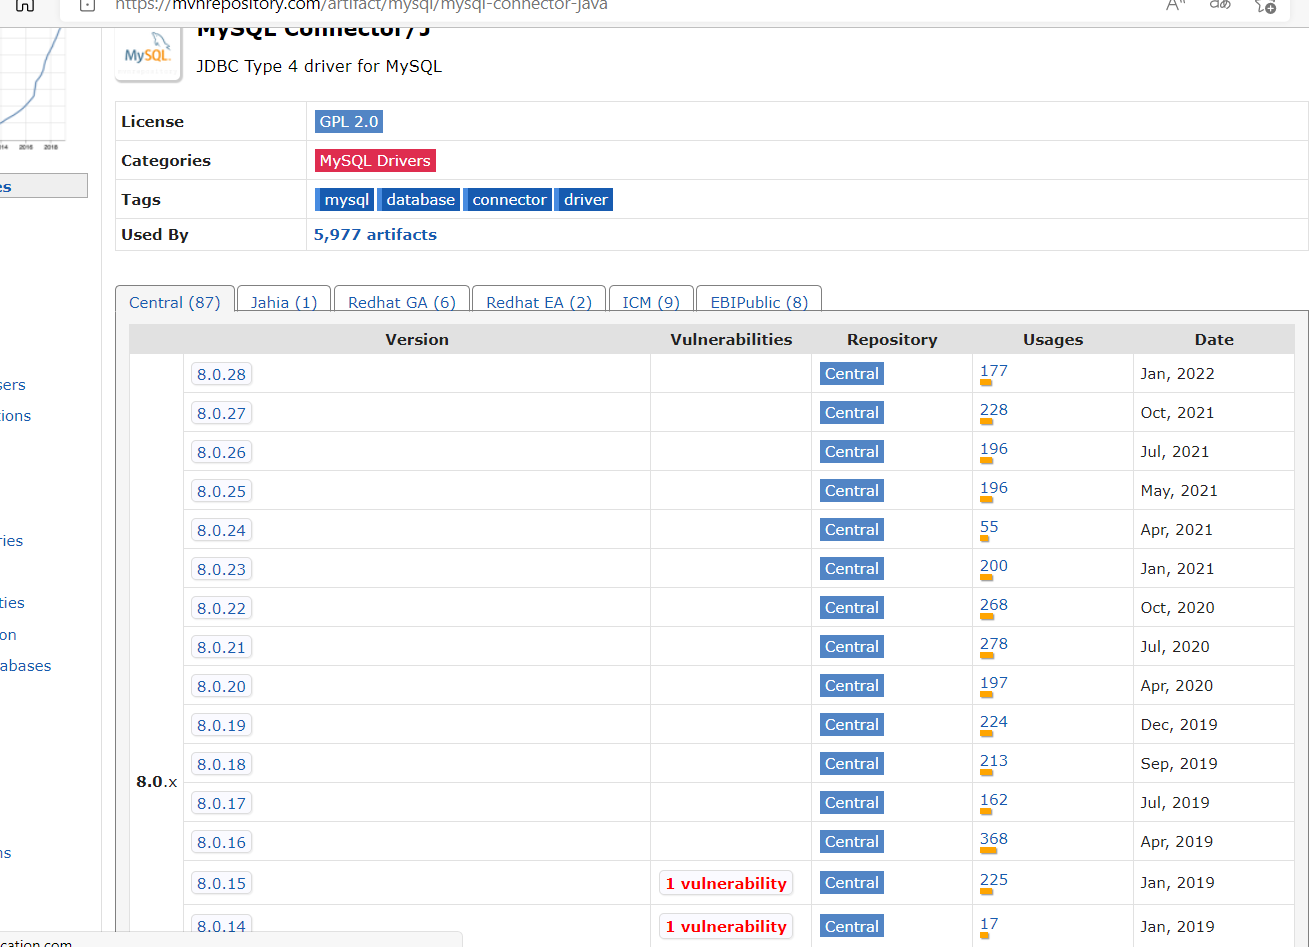The height and width of the screenshot is (947, 1309).
Task: Open version 8.0.26
Action: [x=221, y=452]
